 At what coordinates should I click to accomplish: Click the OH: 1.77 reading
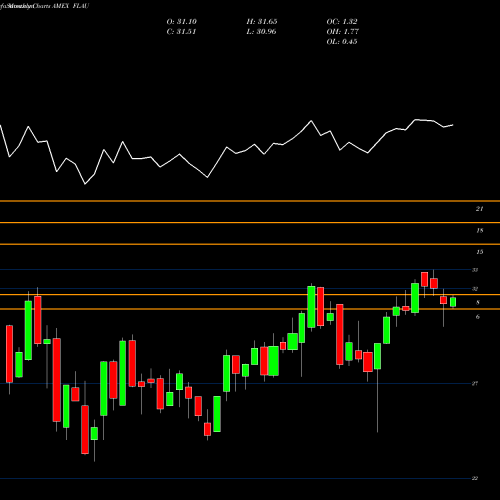click(x=342, y=31)
